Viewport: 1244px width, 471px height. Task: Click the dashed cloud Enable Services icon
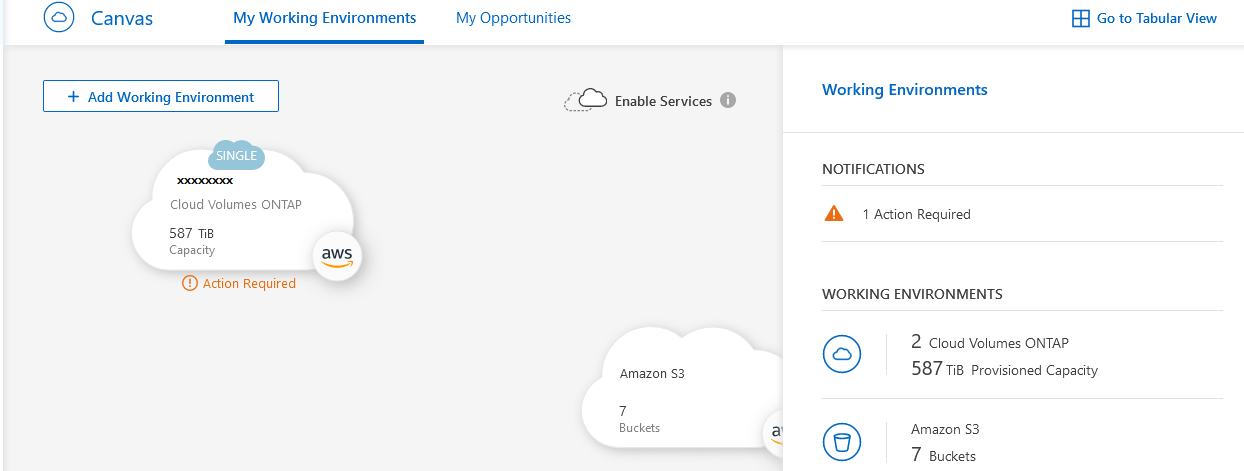tap(586, 100)
